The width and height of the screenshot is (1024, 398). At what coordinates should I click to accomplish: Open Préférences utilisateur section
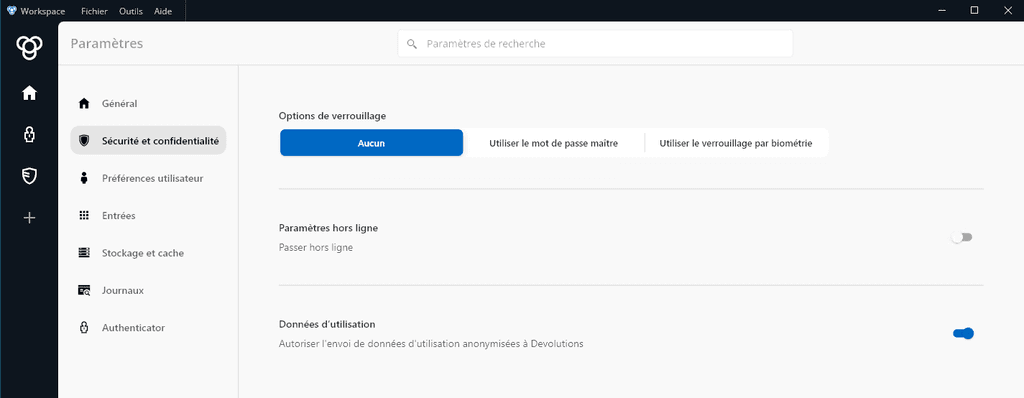click(148, 178)
